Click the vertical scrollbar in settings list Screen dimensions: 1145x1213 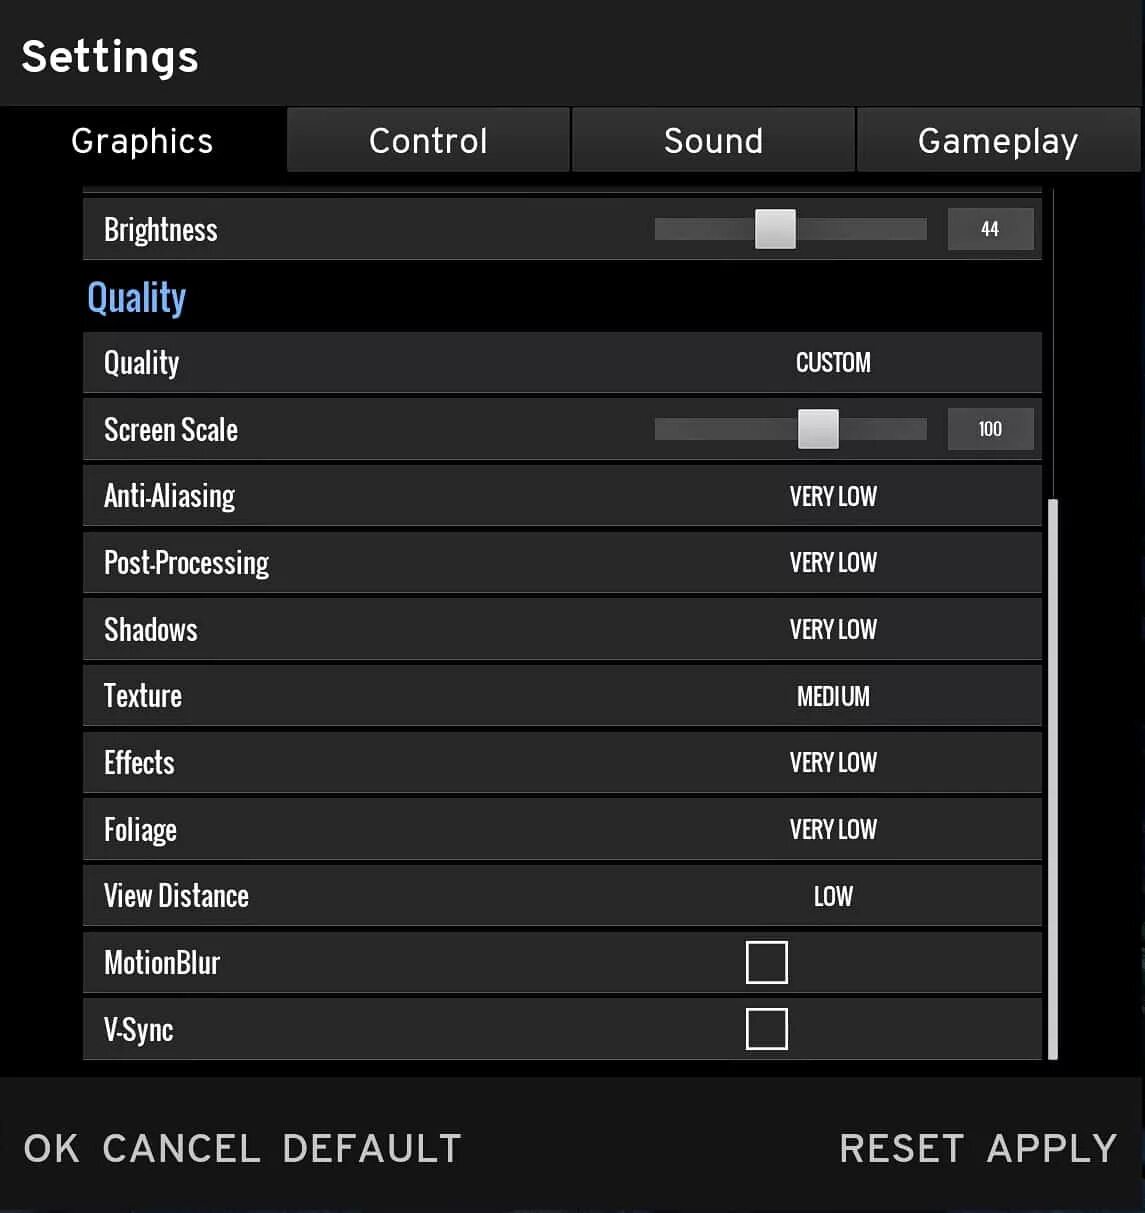1052,778
